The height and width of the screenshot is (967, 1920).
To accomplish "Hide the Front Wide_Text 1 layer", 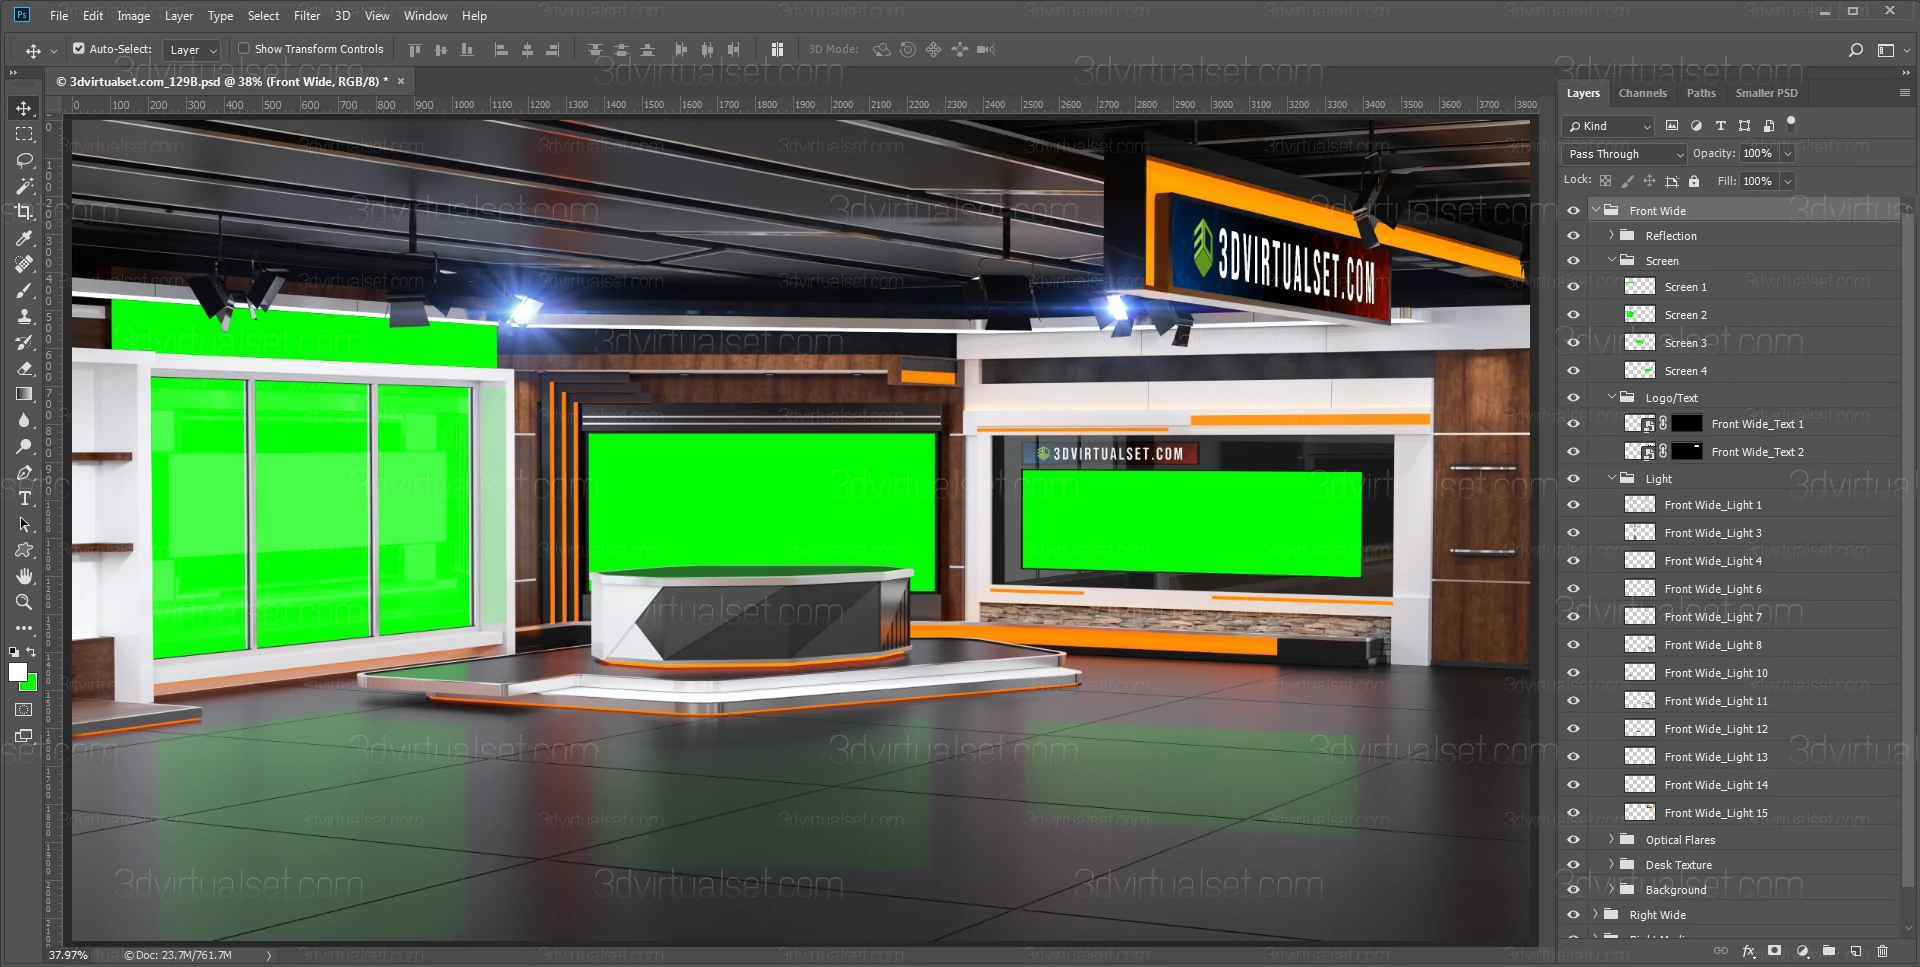I will 1574,424.
